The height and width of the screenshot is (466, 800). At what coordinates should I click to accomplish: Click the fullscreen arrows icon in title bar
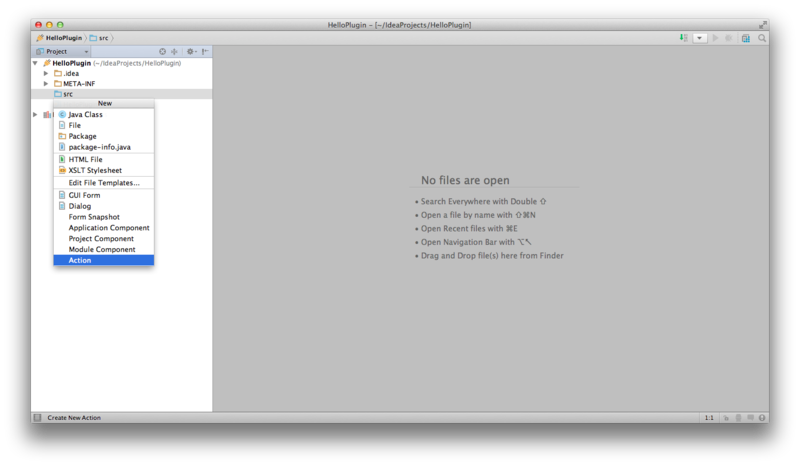pyautogui.click(x=763, y=24)
